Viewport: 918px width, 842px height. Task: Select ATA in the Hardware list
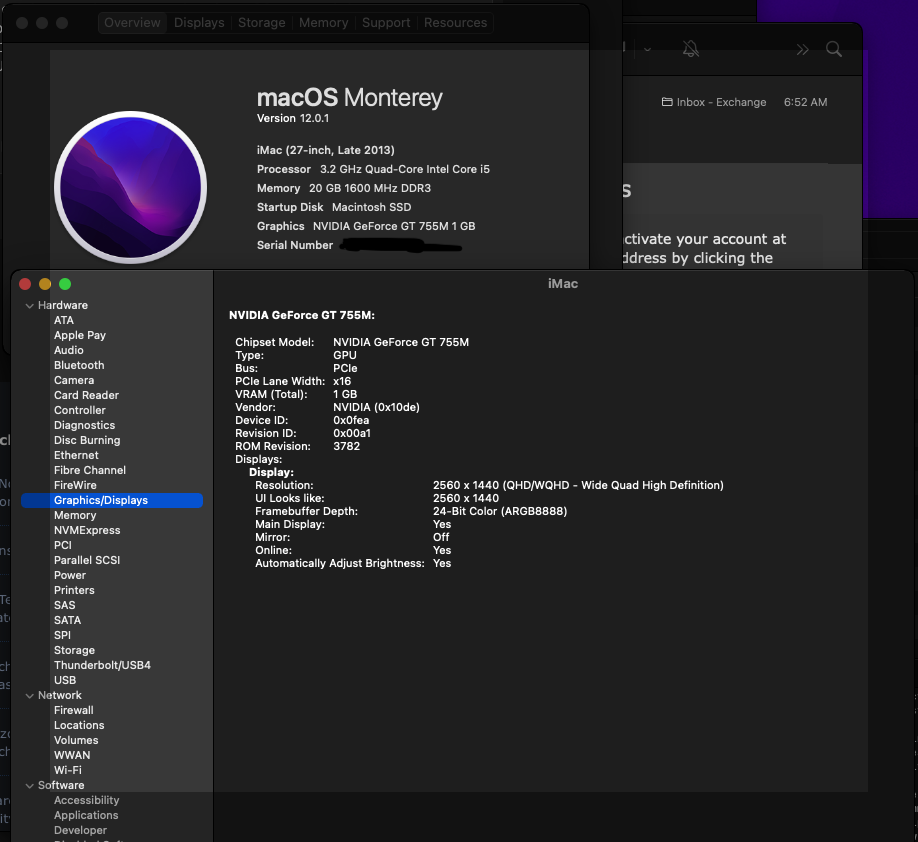click(64, 320)
